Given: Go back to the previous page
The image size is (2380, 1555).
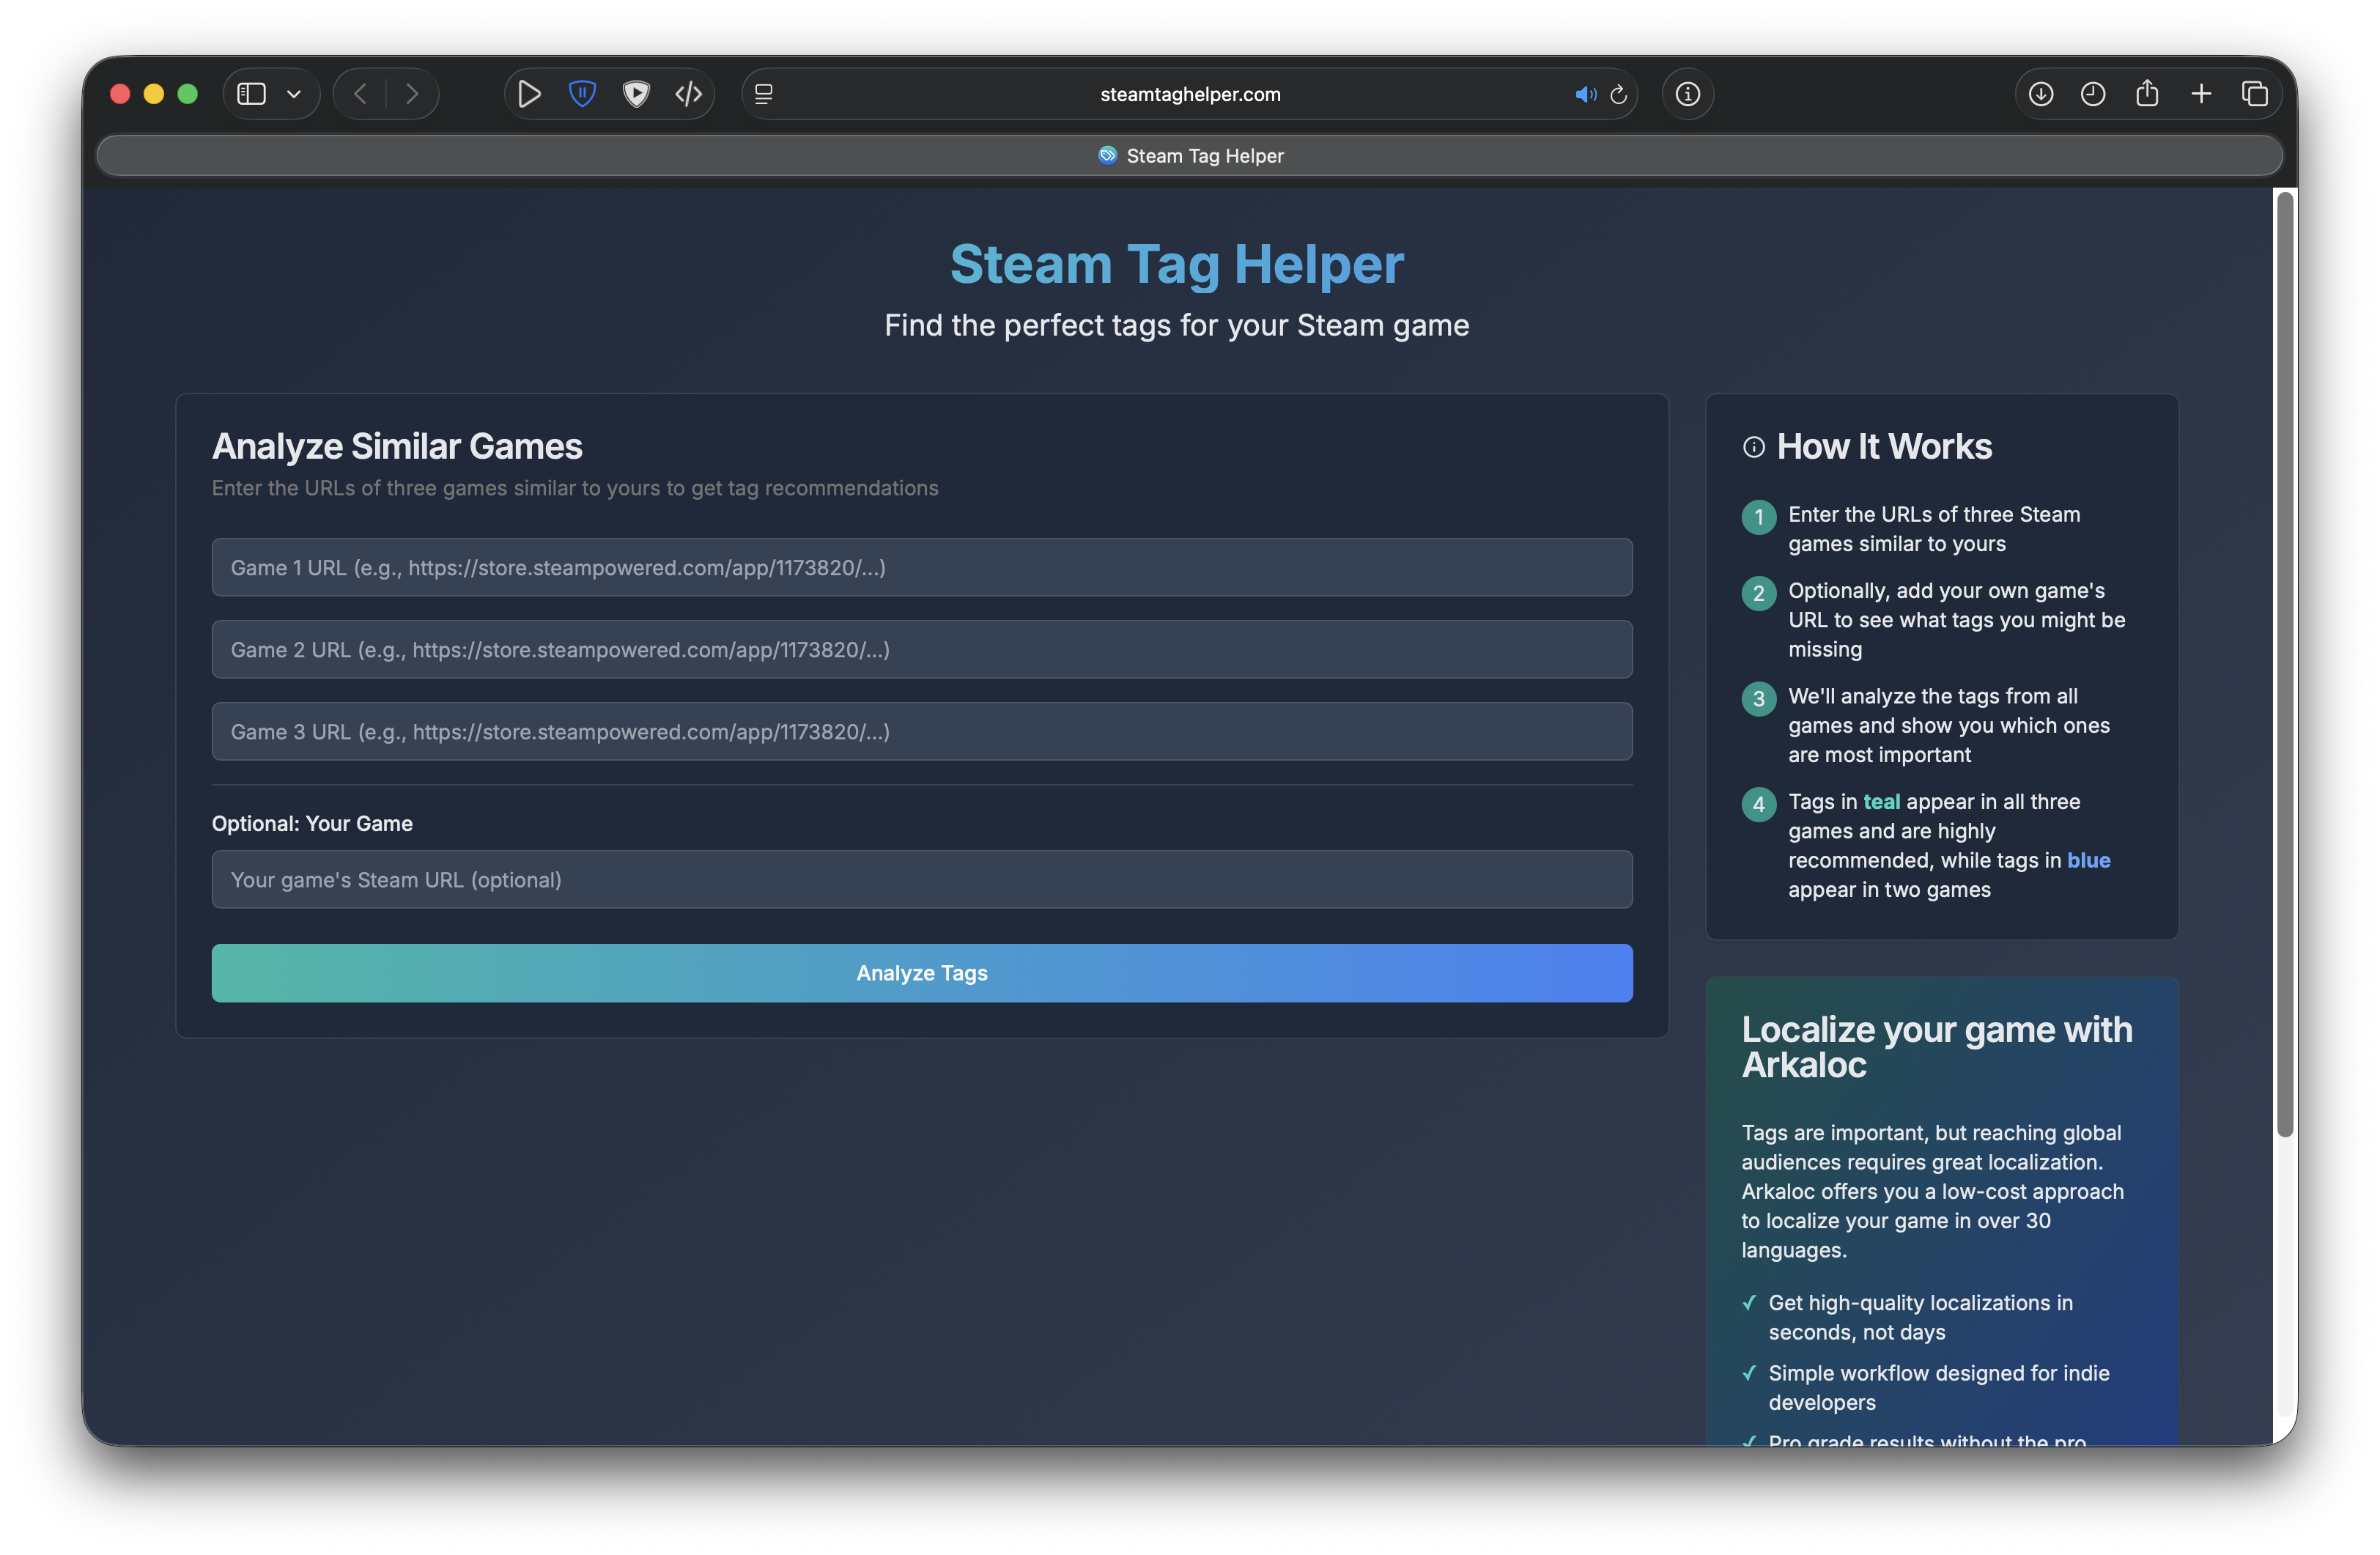Looking at the screenshot, I should (x=361, y=94).
